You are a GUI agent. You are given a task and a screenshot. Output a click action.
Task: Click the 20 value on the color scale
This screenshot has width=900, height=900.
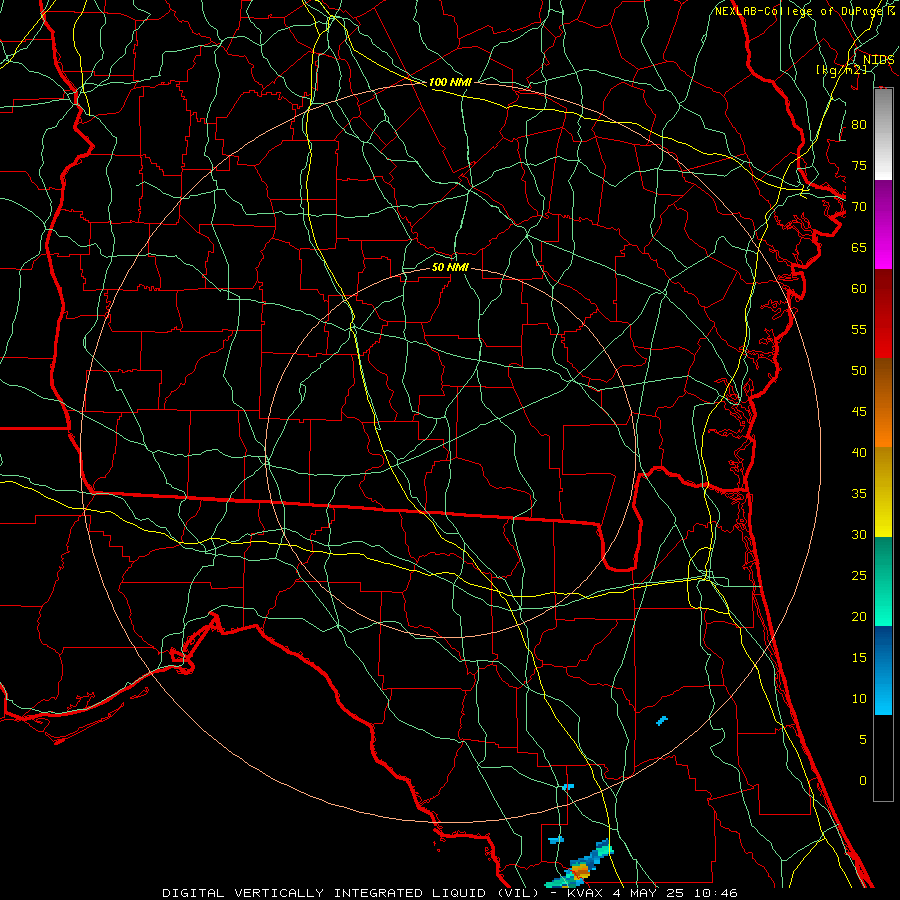859,616
